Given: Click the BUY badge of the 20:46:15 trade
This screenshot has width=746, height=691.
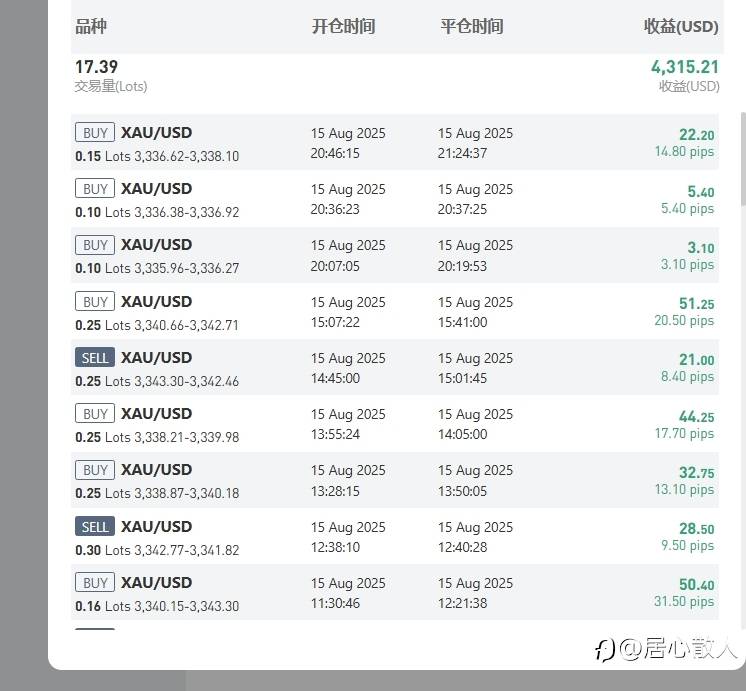Looking at the screenshot, I should coord(95,132).
